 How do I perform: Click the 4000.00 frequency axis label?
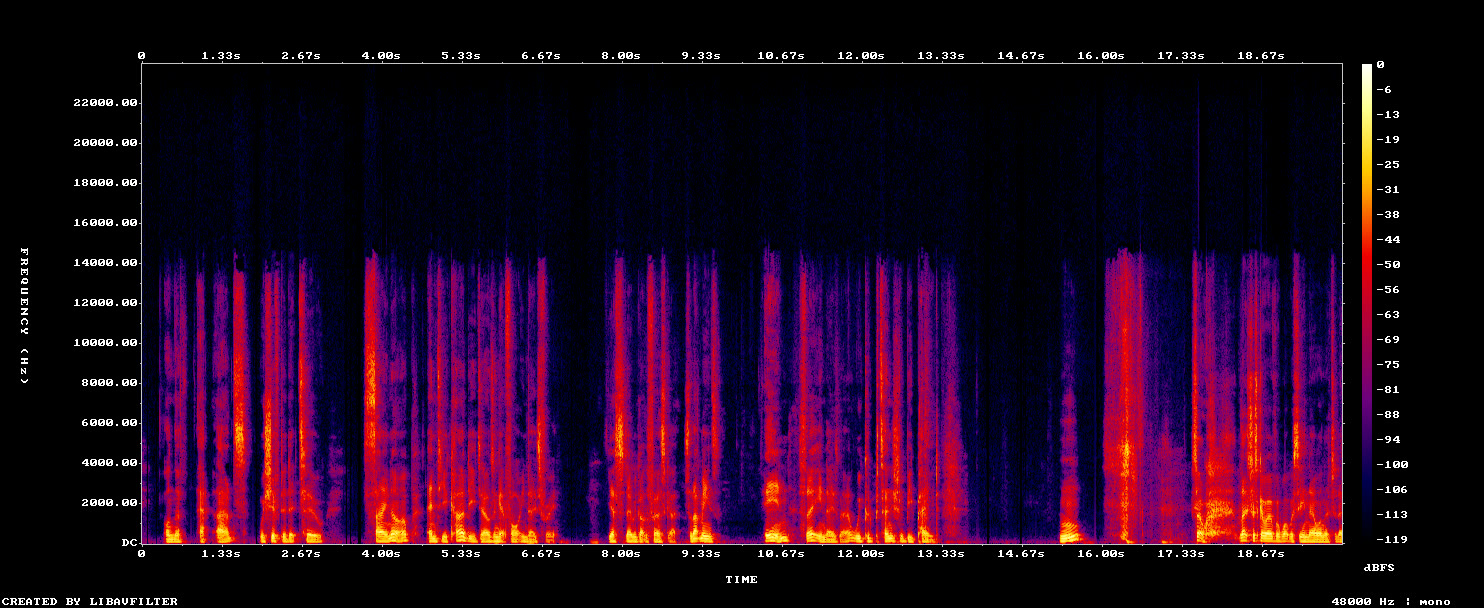[109, 463]
